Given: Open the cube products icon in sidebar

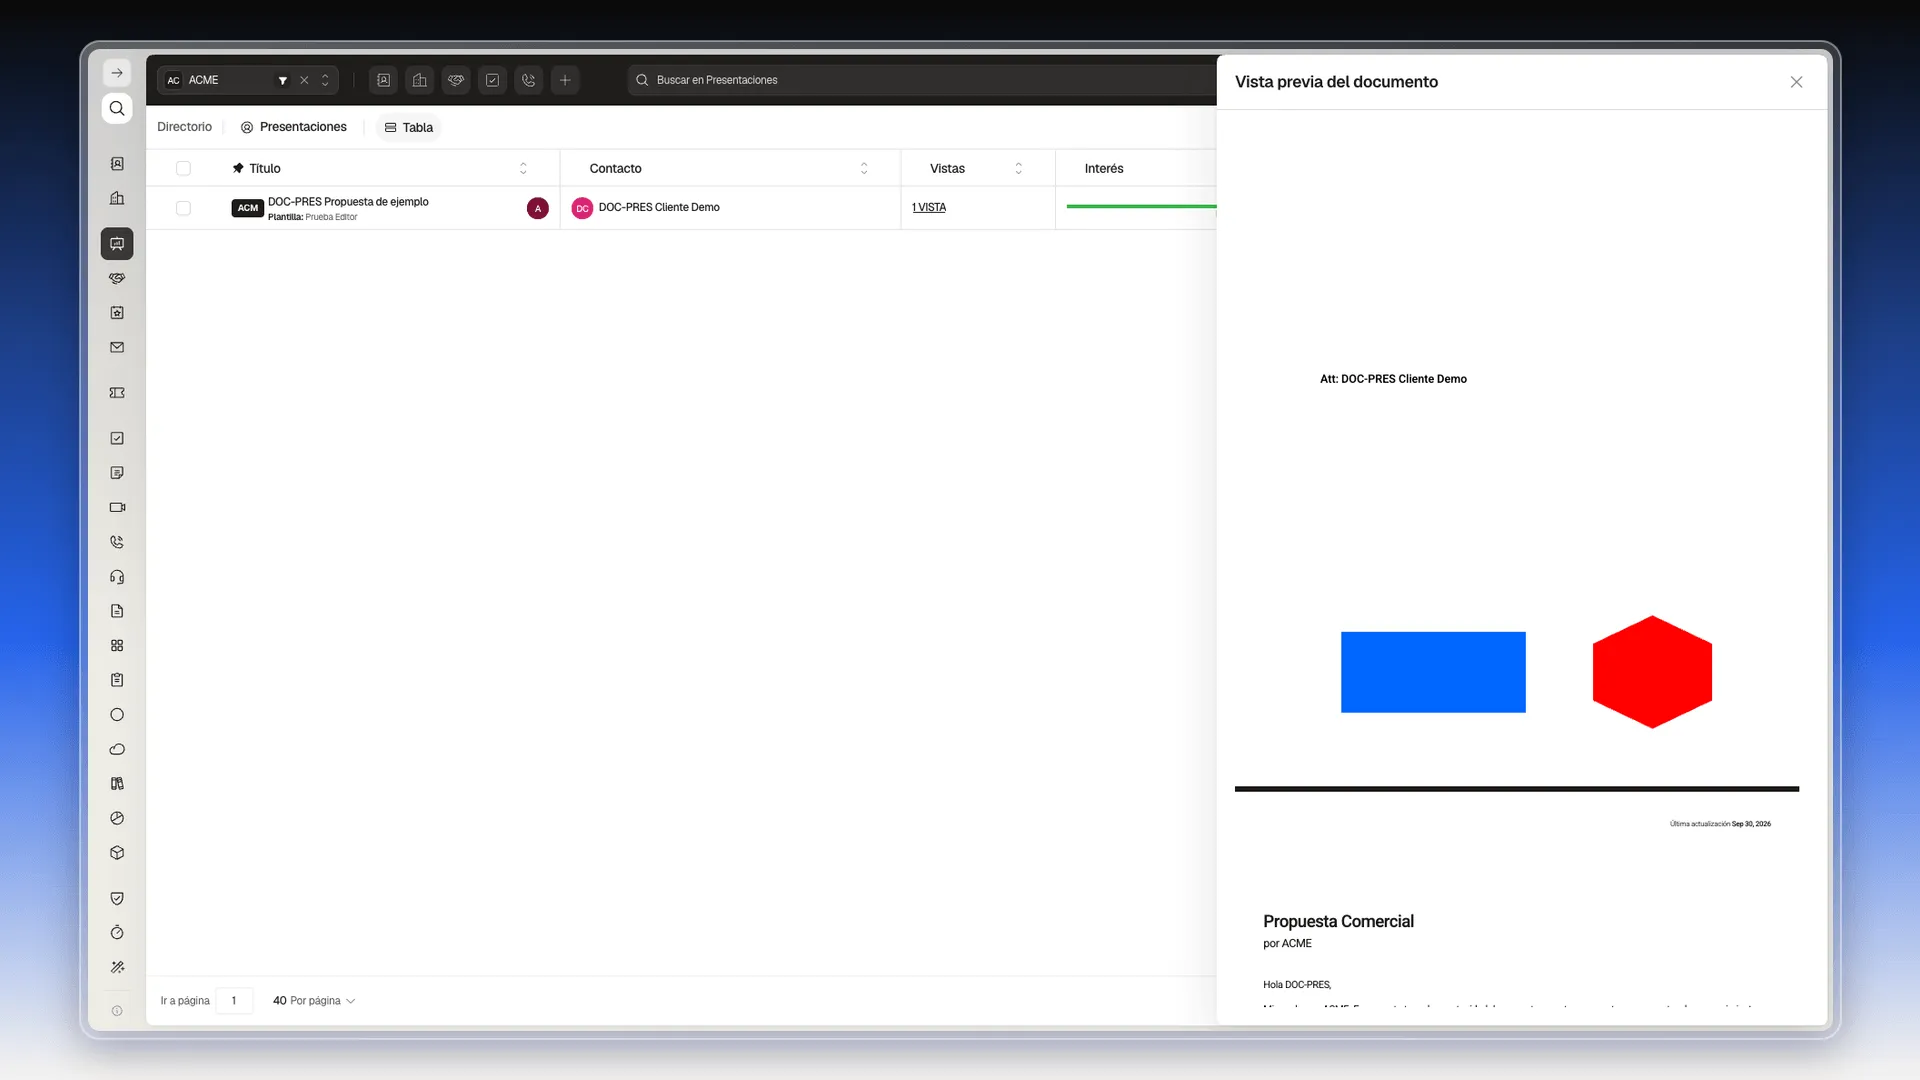Looking at the screenshot, I should click(x=117, y=853).
